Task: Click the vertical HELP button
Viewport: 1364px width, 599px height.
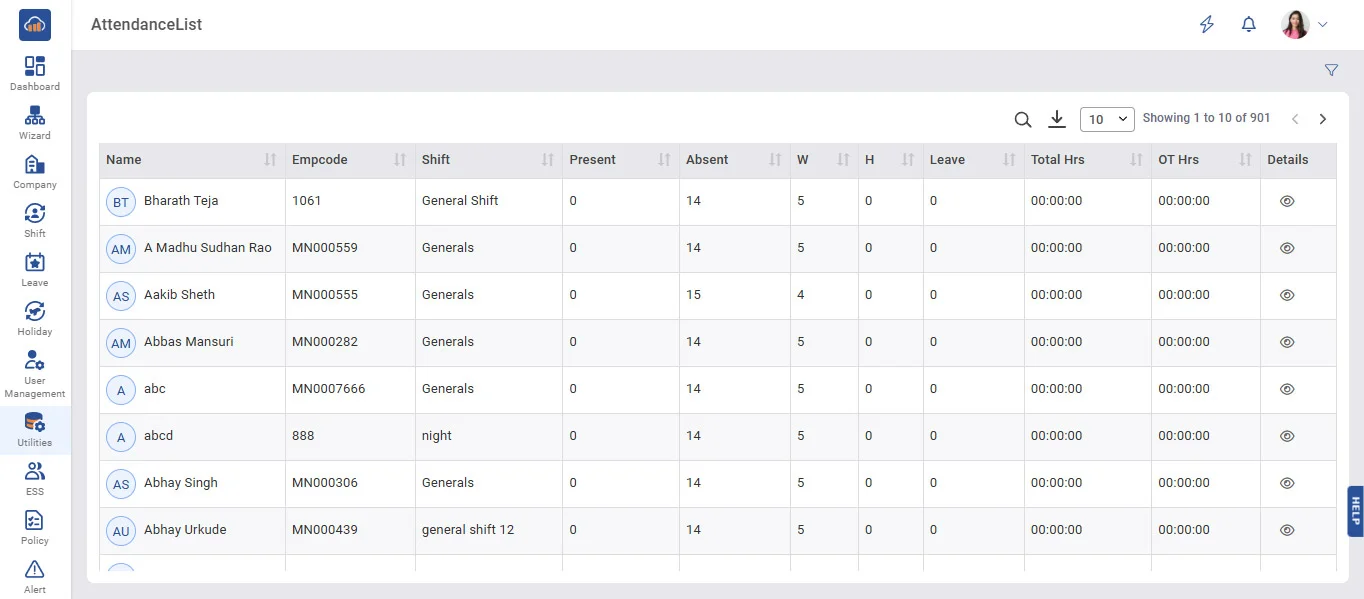Action: coord(1355,511)
